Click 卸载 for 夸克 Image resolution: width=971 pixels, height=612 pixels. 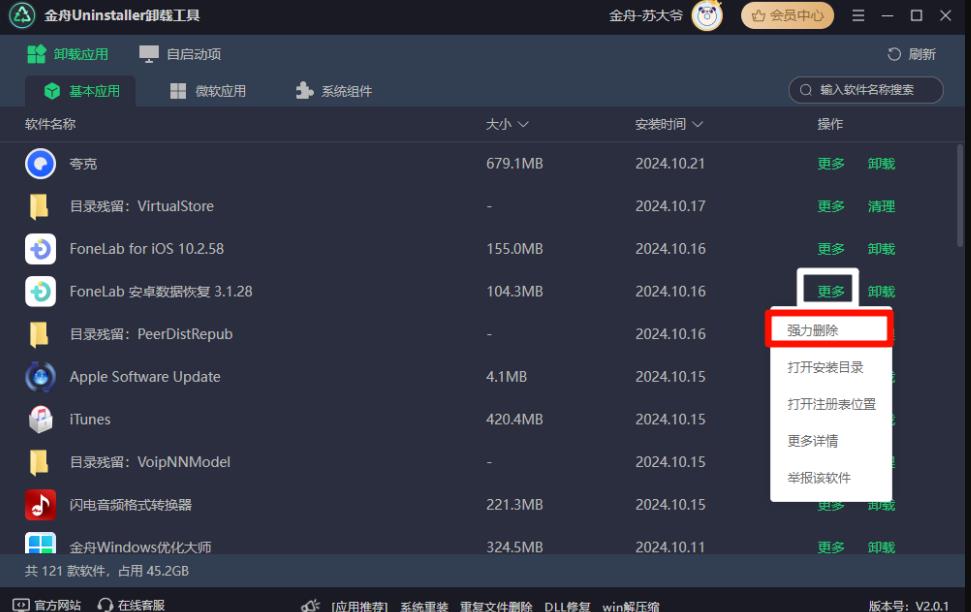coord(881,164)
